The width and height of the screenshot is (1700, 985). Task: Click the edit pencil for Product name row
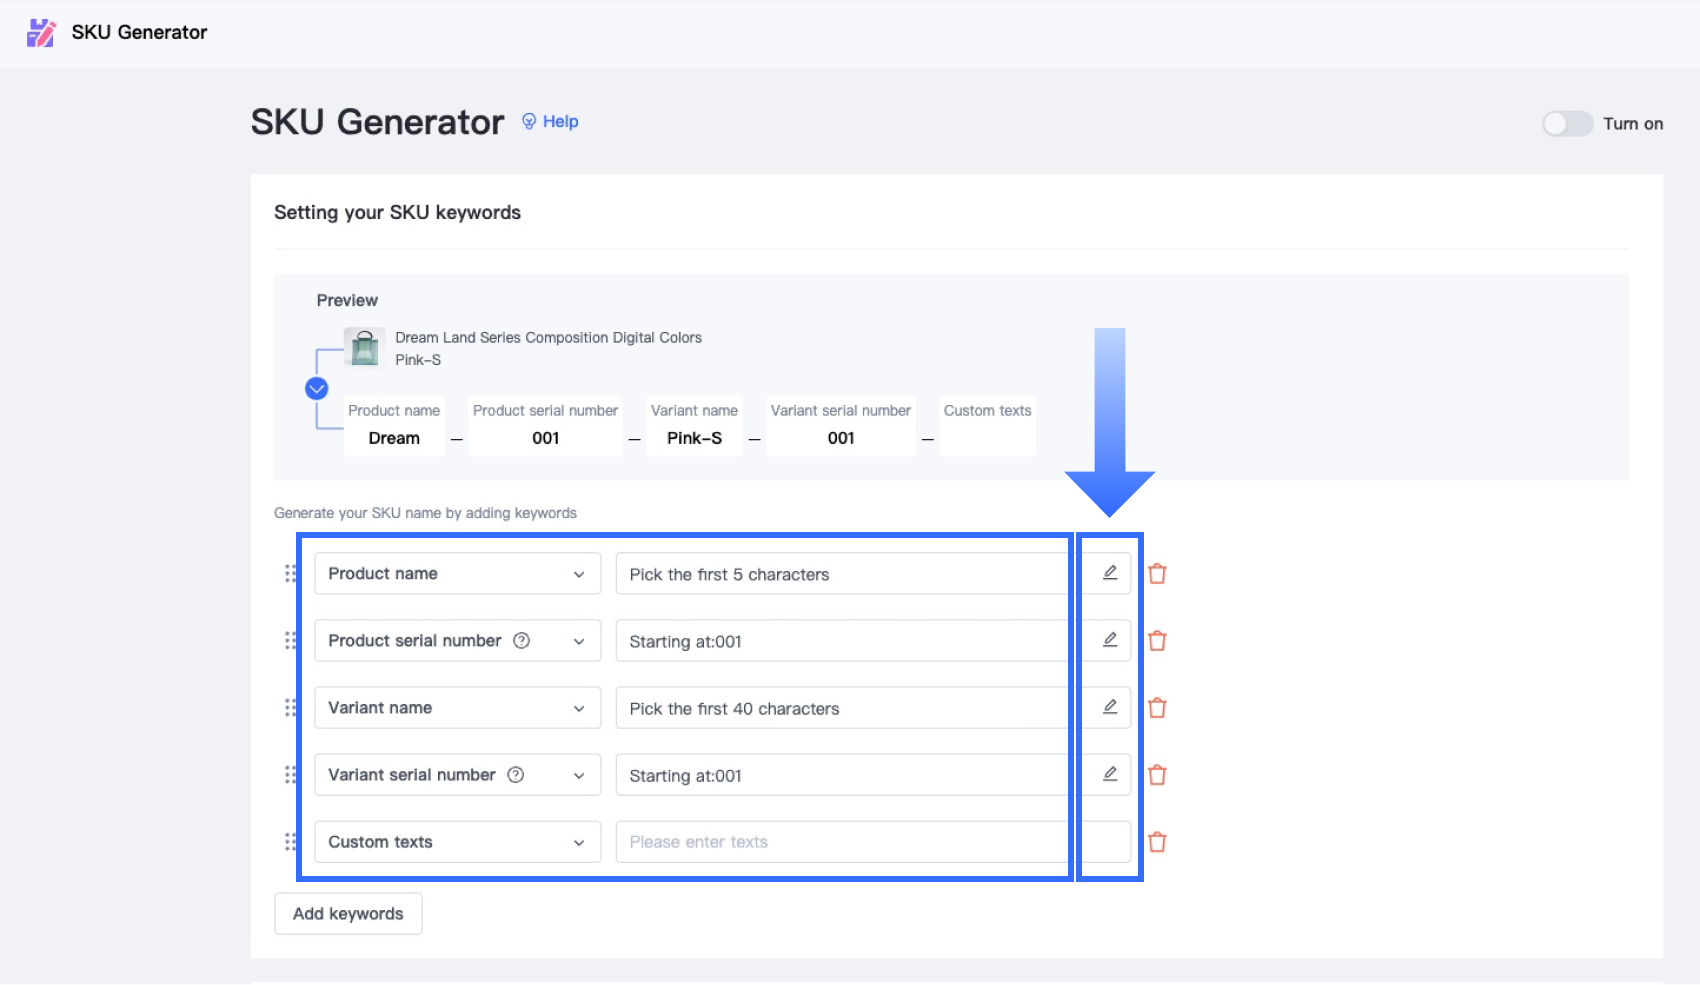(x=1109, y=573)
